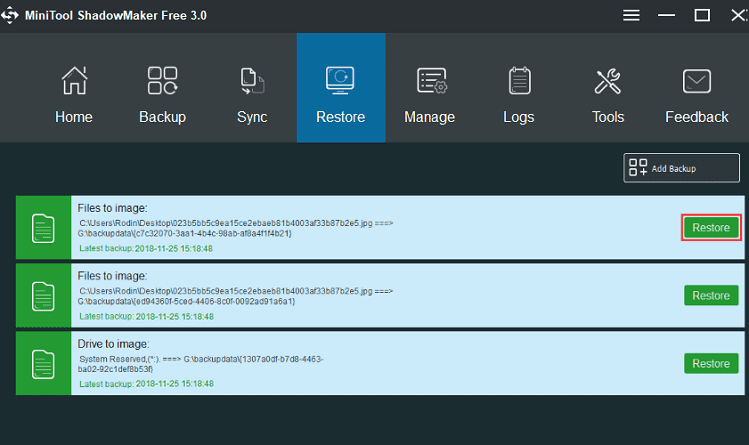749x445 pixels.
Task: Maximize the ShadowMaker window
Action: point(702,15)
